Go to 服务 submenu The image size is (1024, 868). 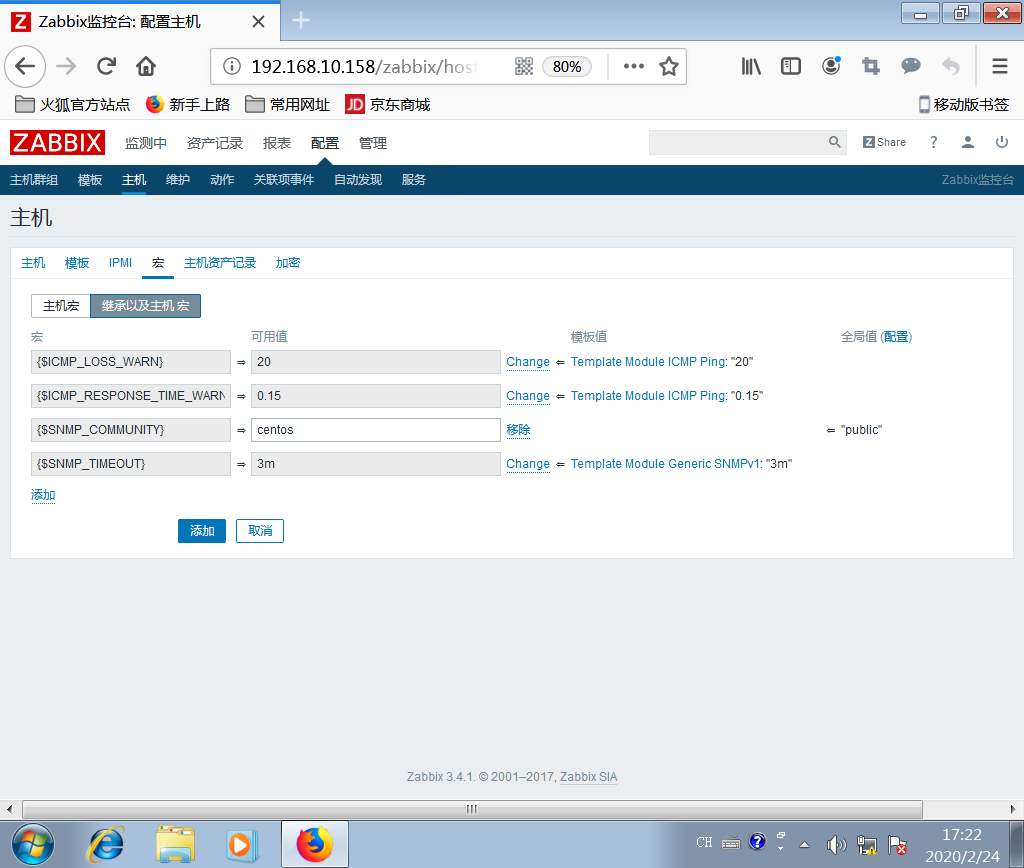click(413, 180)
